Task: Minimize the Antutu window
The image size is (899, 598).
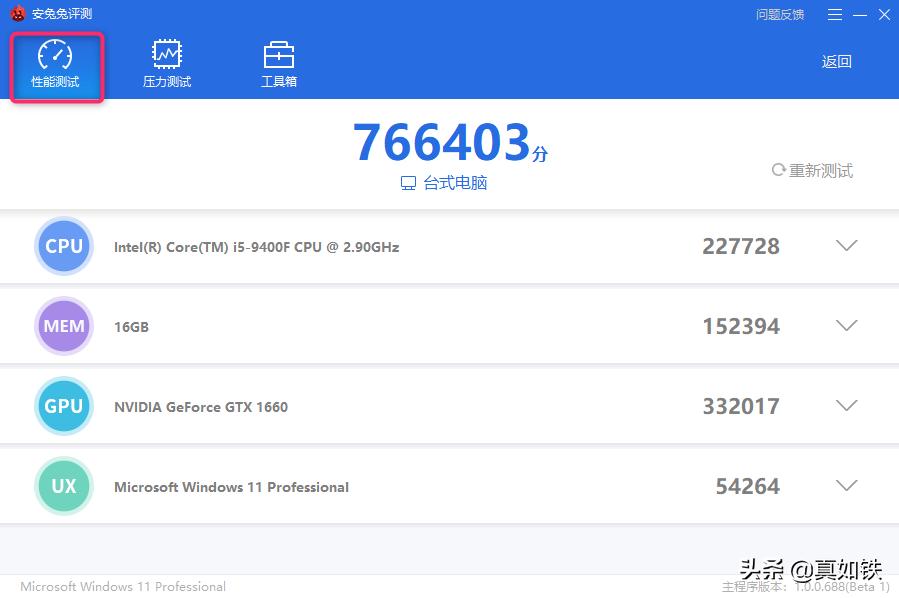Action: pyautogui.click(x=860, y=15)
